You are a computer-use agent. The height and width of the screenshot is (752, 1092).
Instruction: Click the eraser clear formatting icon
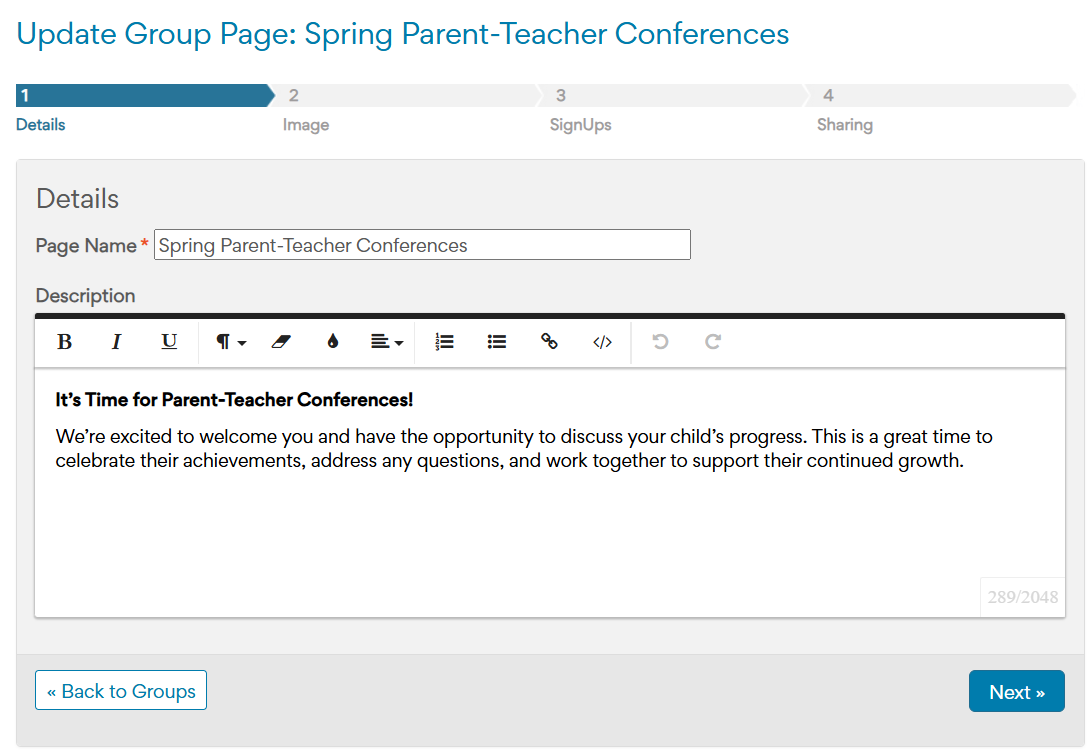coord(280,342)
